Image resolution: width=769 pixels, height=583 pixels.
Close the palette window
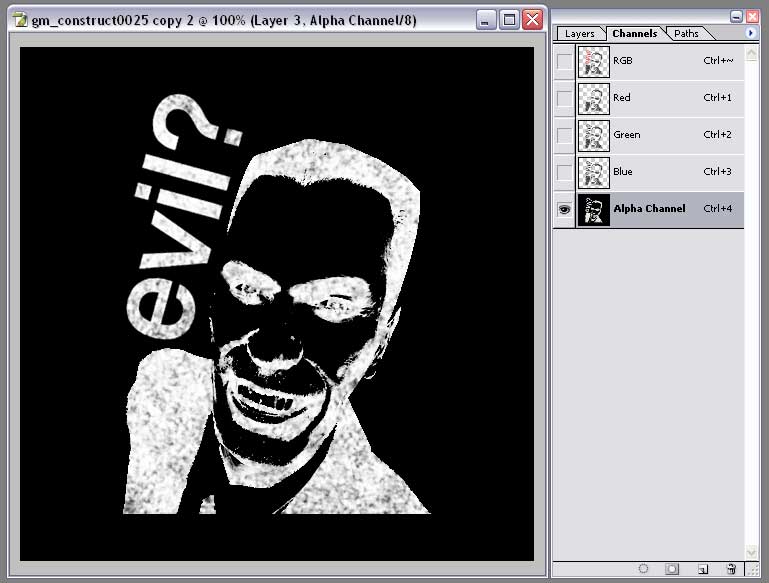click(752, 17)
